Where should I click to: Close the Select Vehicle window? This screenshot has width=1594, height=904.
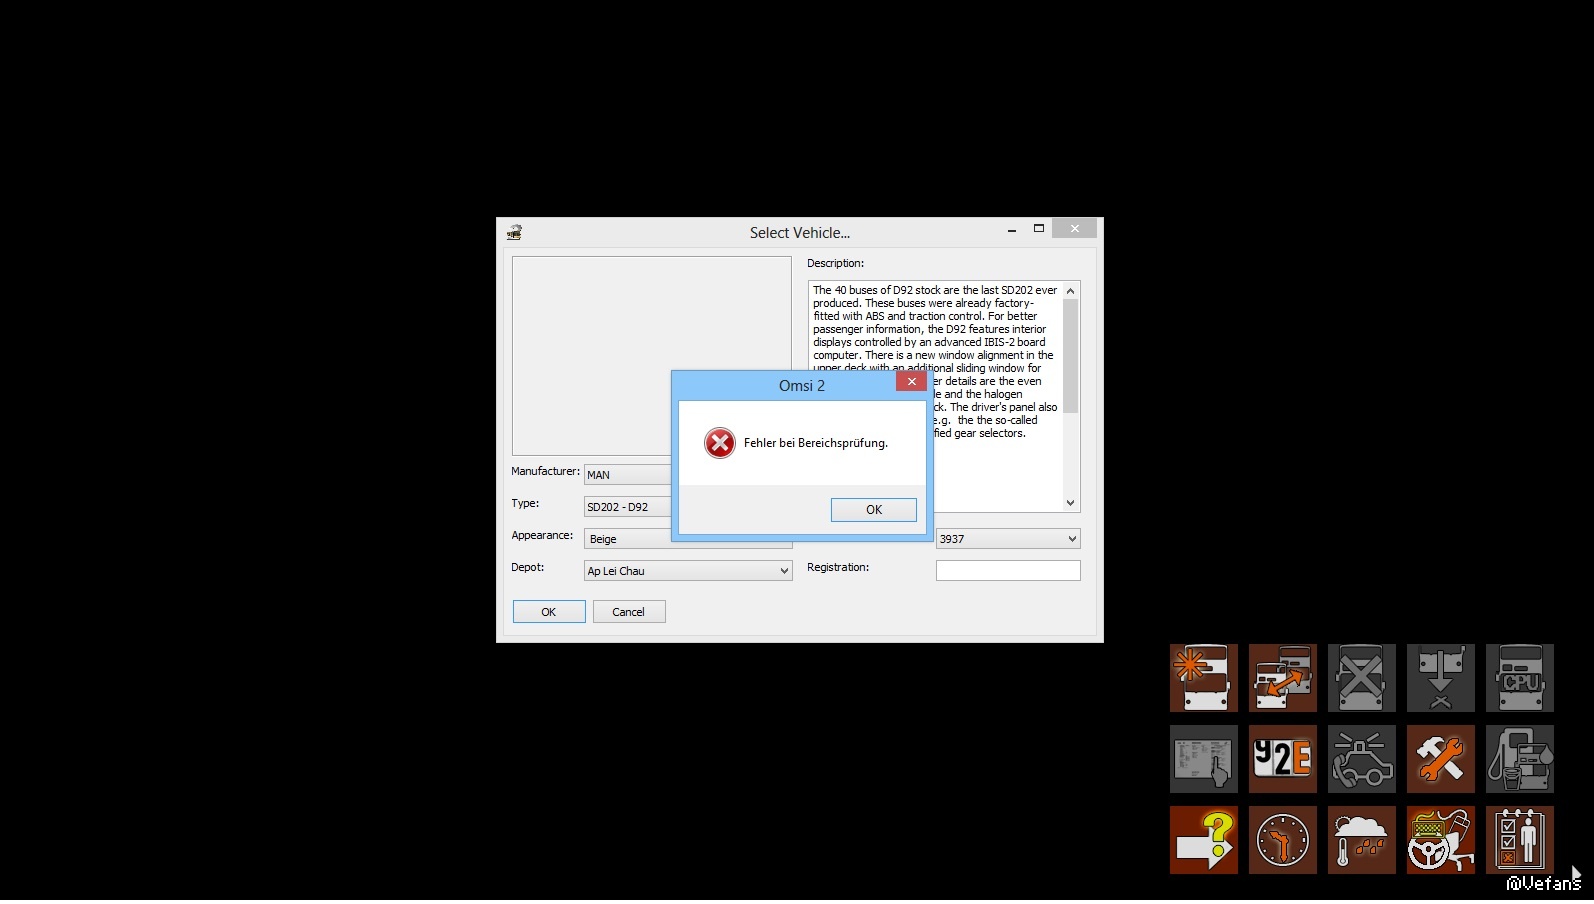[x=1075, y=229]
